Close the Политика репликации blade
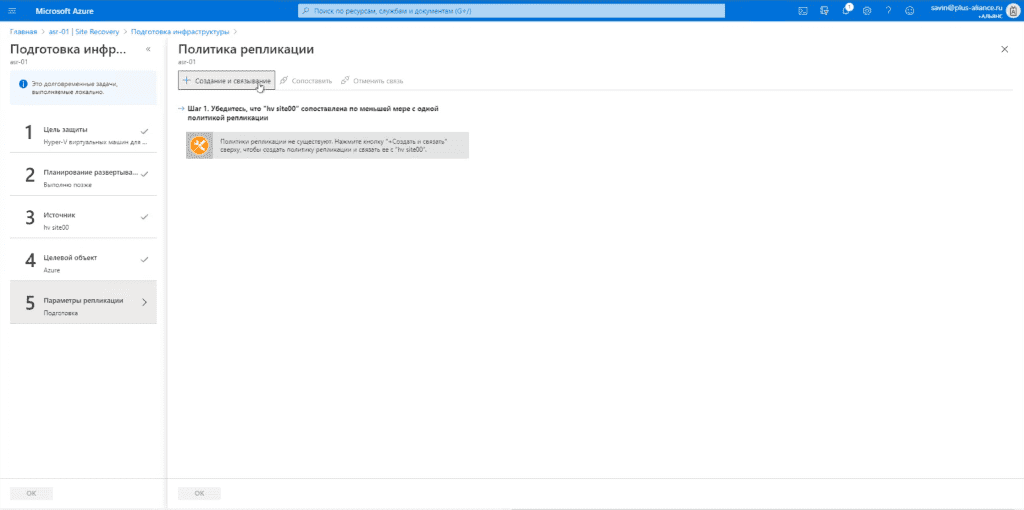1024x510 pixels. 1004,50
